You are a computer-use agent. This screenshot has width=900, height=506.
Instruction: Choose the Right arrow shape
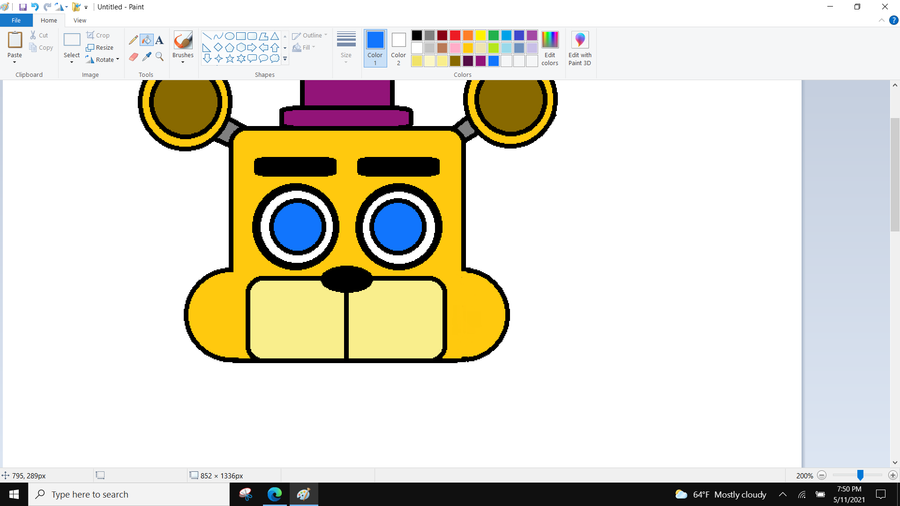[252, 48]
